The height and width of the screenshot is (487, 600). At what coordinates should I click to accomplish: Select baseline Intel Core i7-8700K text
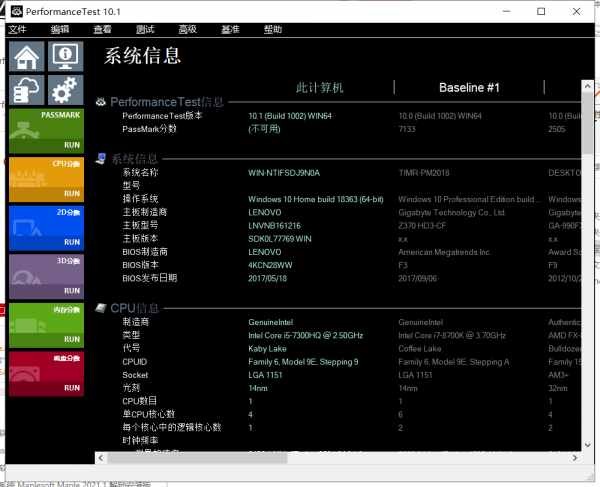[x=452, y=336]
